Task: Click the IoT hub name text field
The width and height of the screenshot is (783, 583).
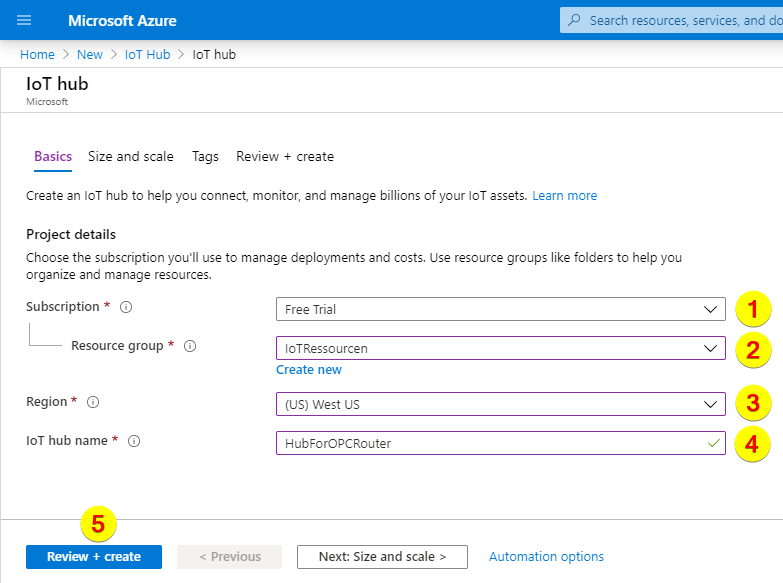Action: pos(490,442)
